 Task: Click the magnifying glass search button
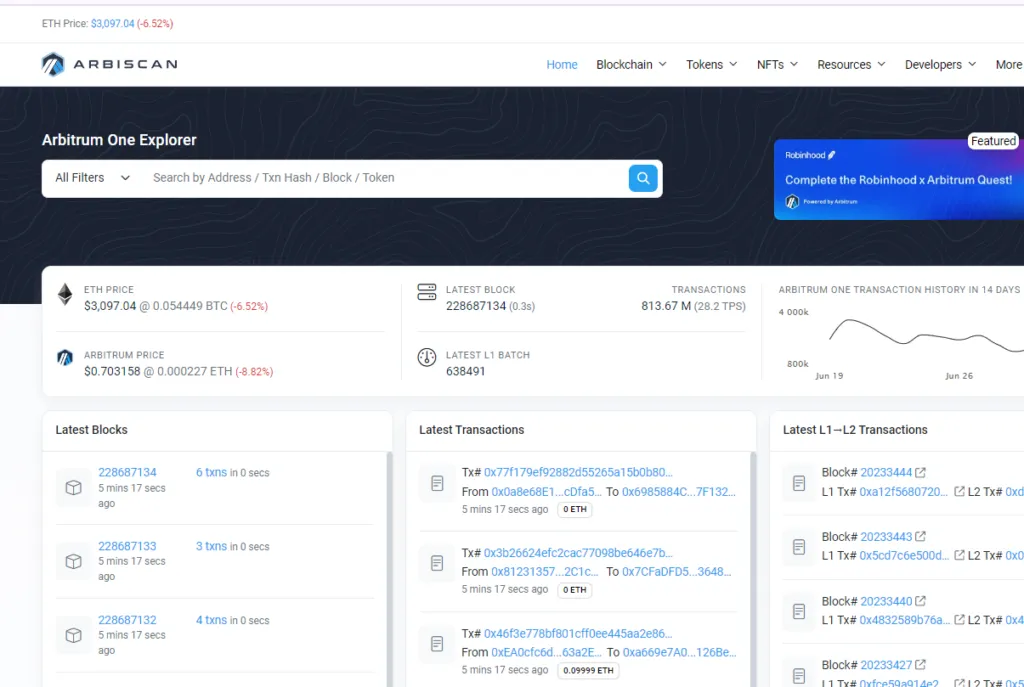(x=642, y=178)
